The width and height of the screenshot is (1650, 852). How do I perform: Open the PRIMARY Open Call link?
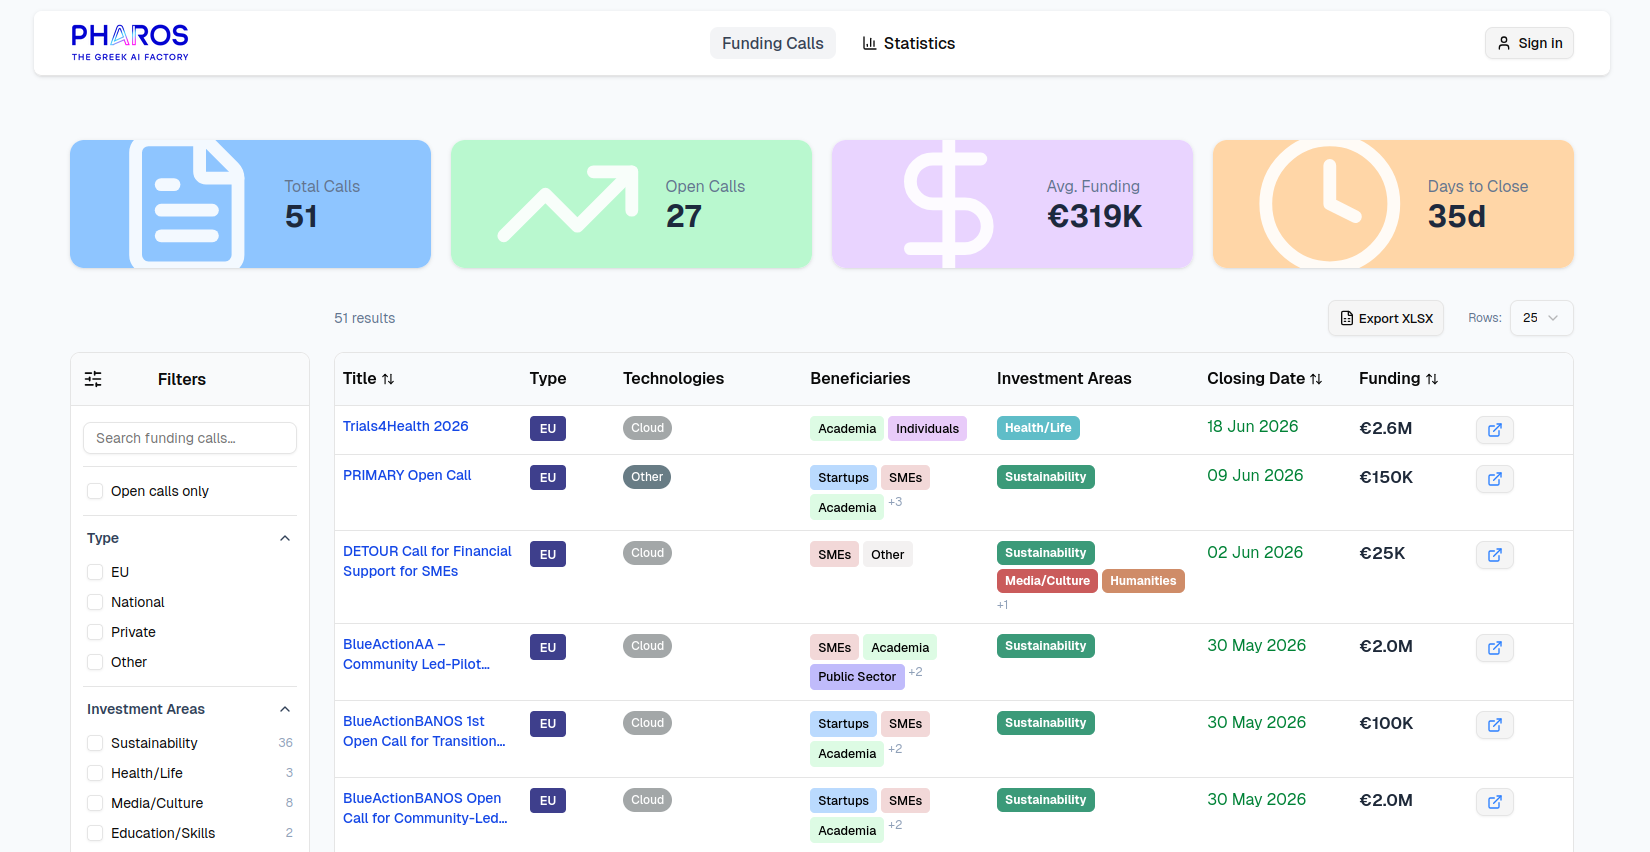tap(407, 475)
